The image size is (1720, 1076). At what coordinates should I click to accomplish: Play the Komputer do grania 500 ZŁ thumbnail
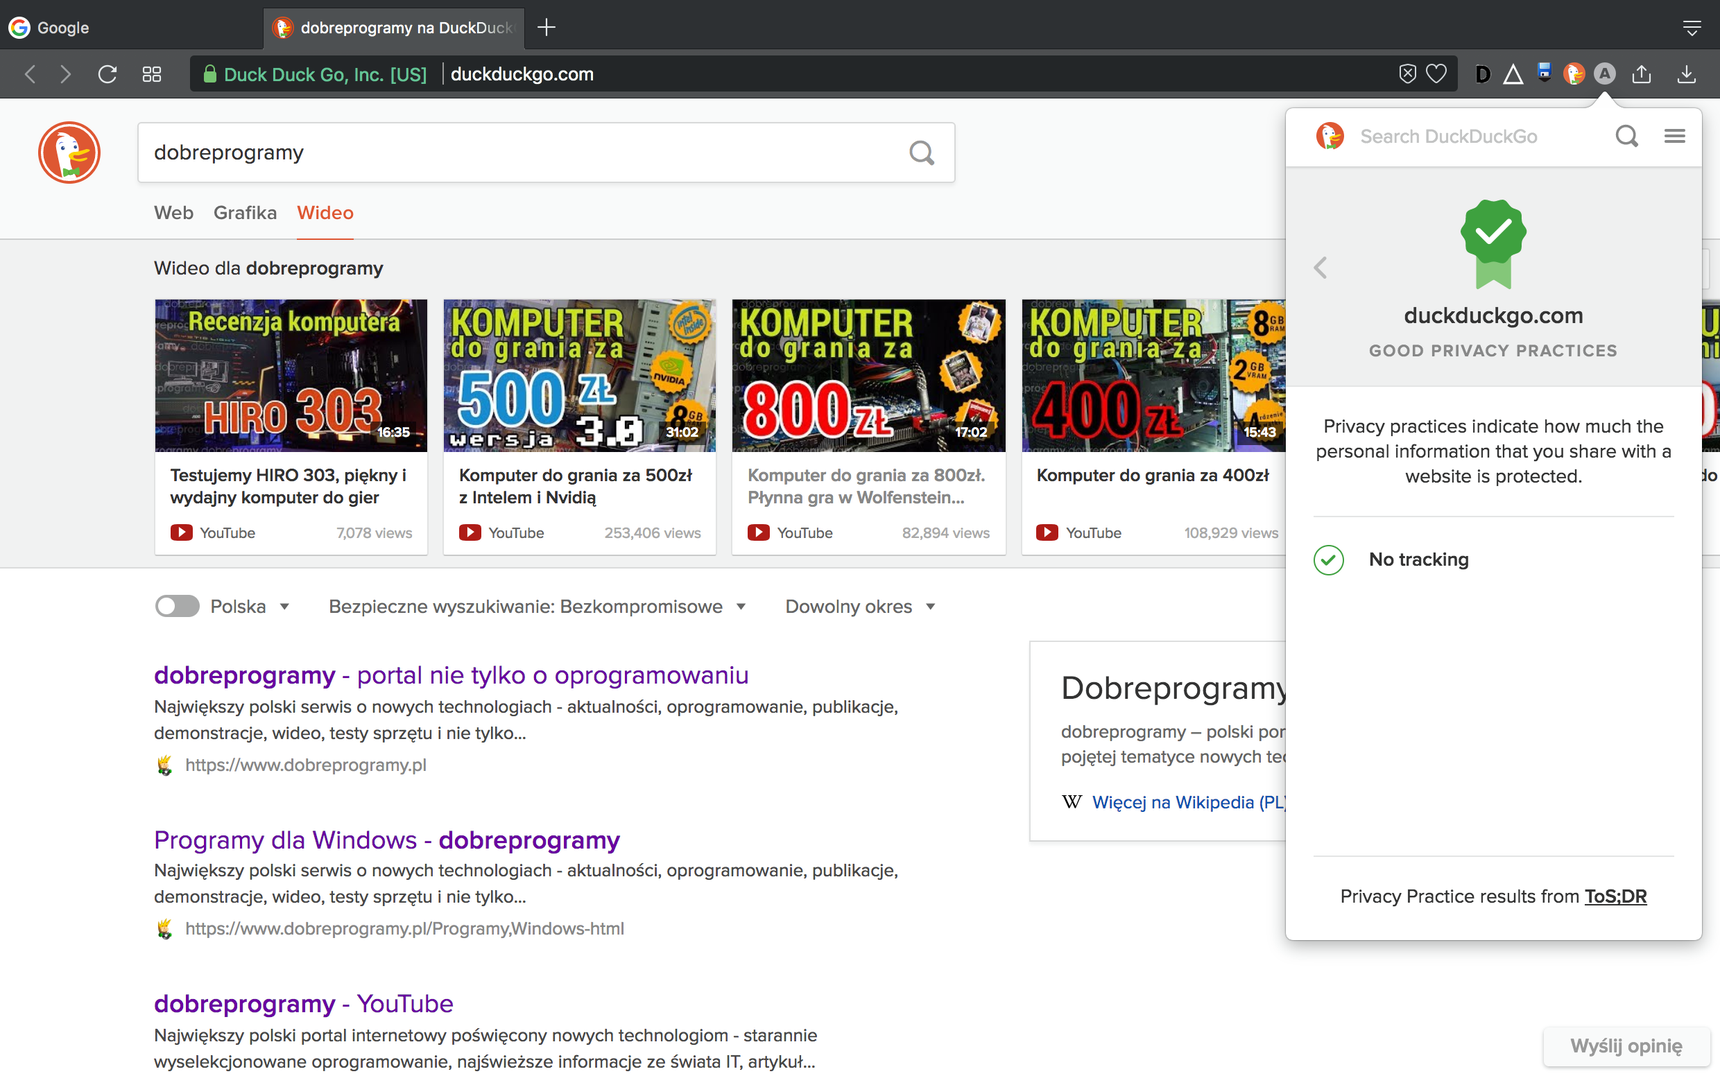[580, 375]
